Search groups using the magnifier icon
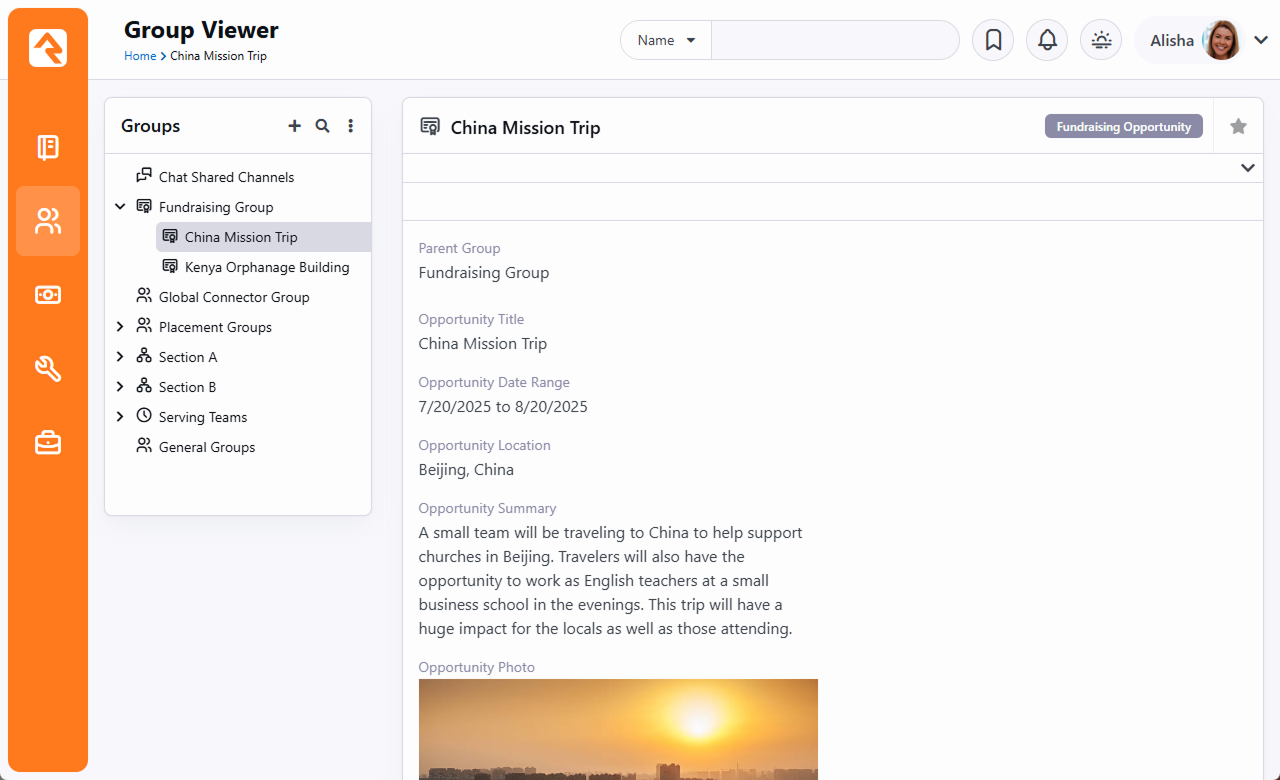1280x780 pixels. 322,126
